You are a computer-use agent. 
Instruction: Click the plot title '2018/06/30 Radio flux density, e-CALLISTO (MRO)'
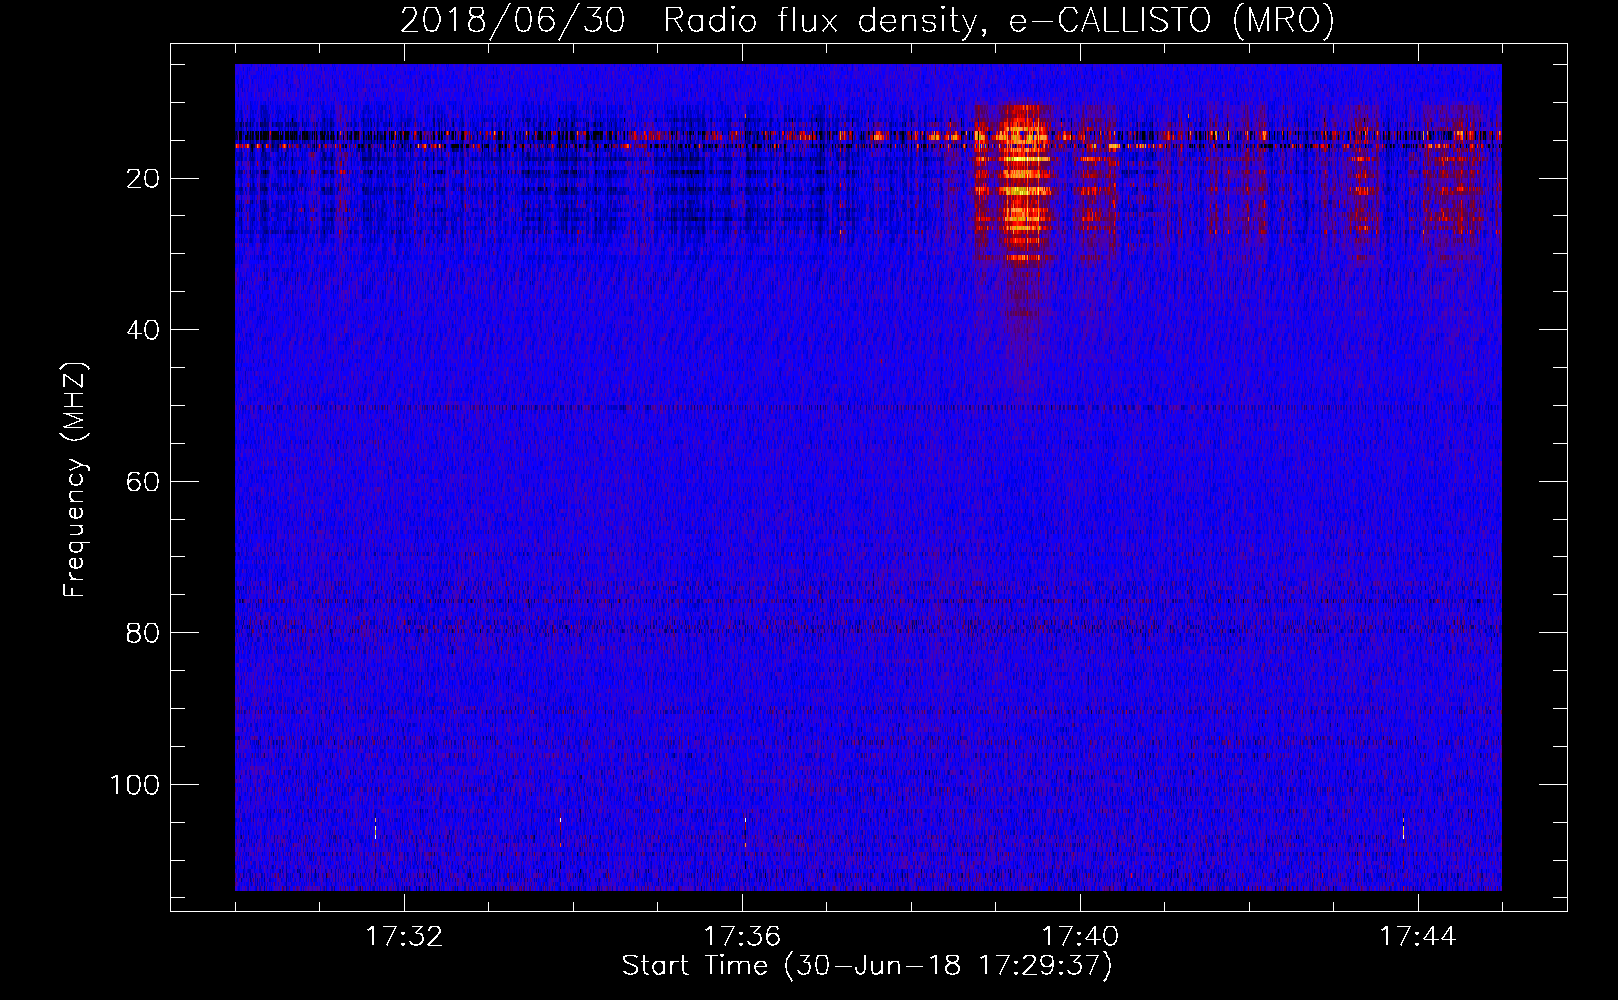(867, 20)
